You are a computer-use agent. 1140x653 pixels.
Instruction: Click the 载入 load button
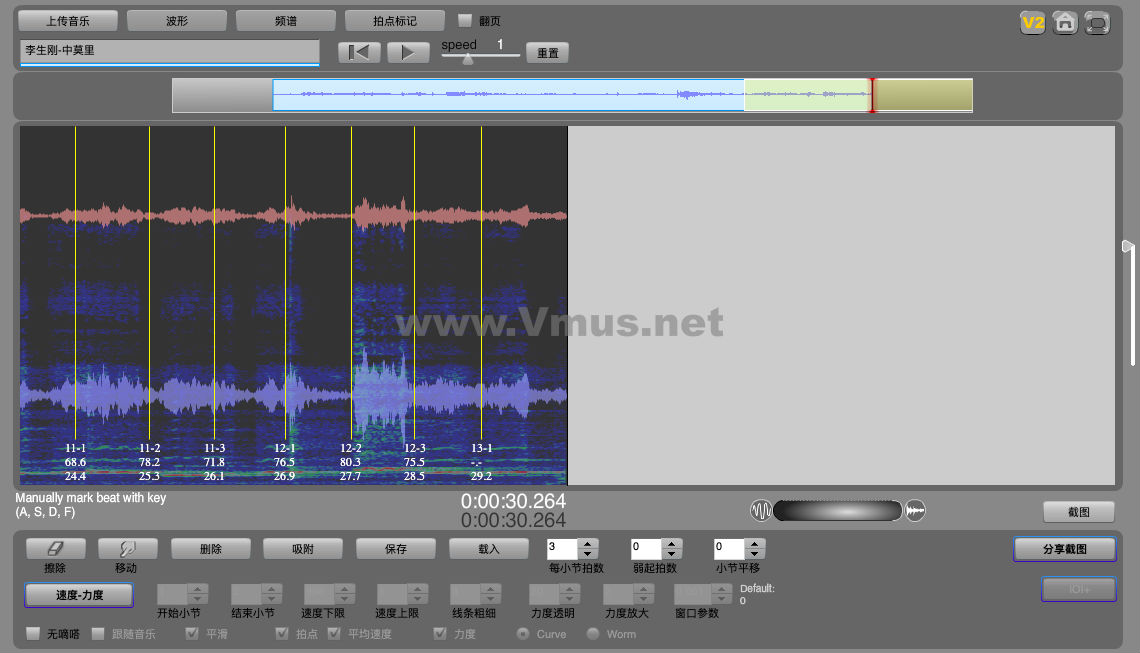point(489,549)
